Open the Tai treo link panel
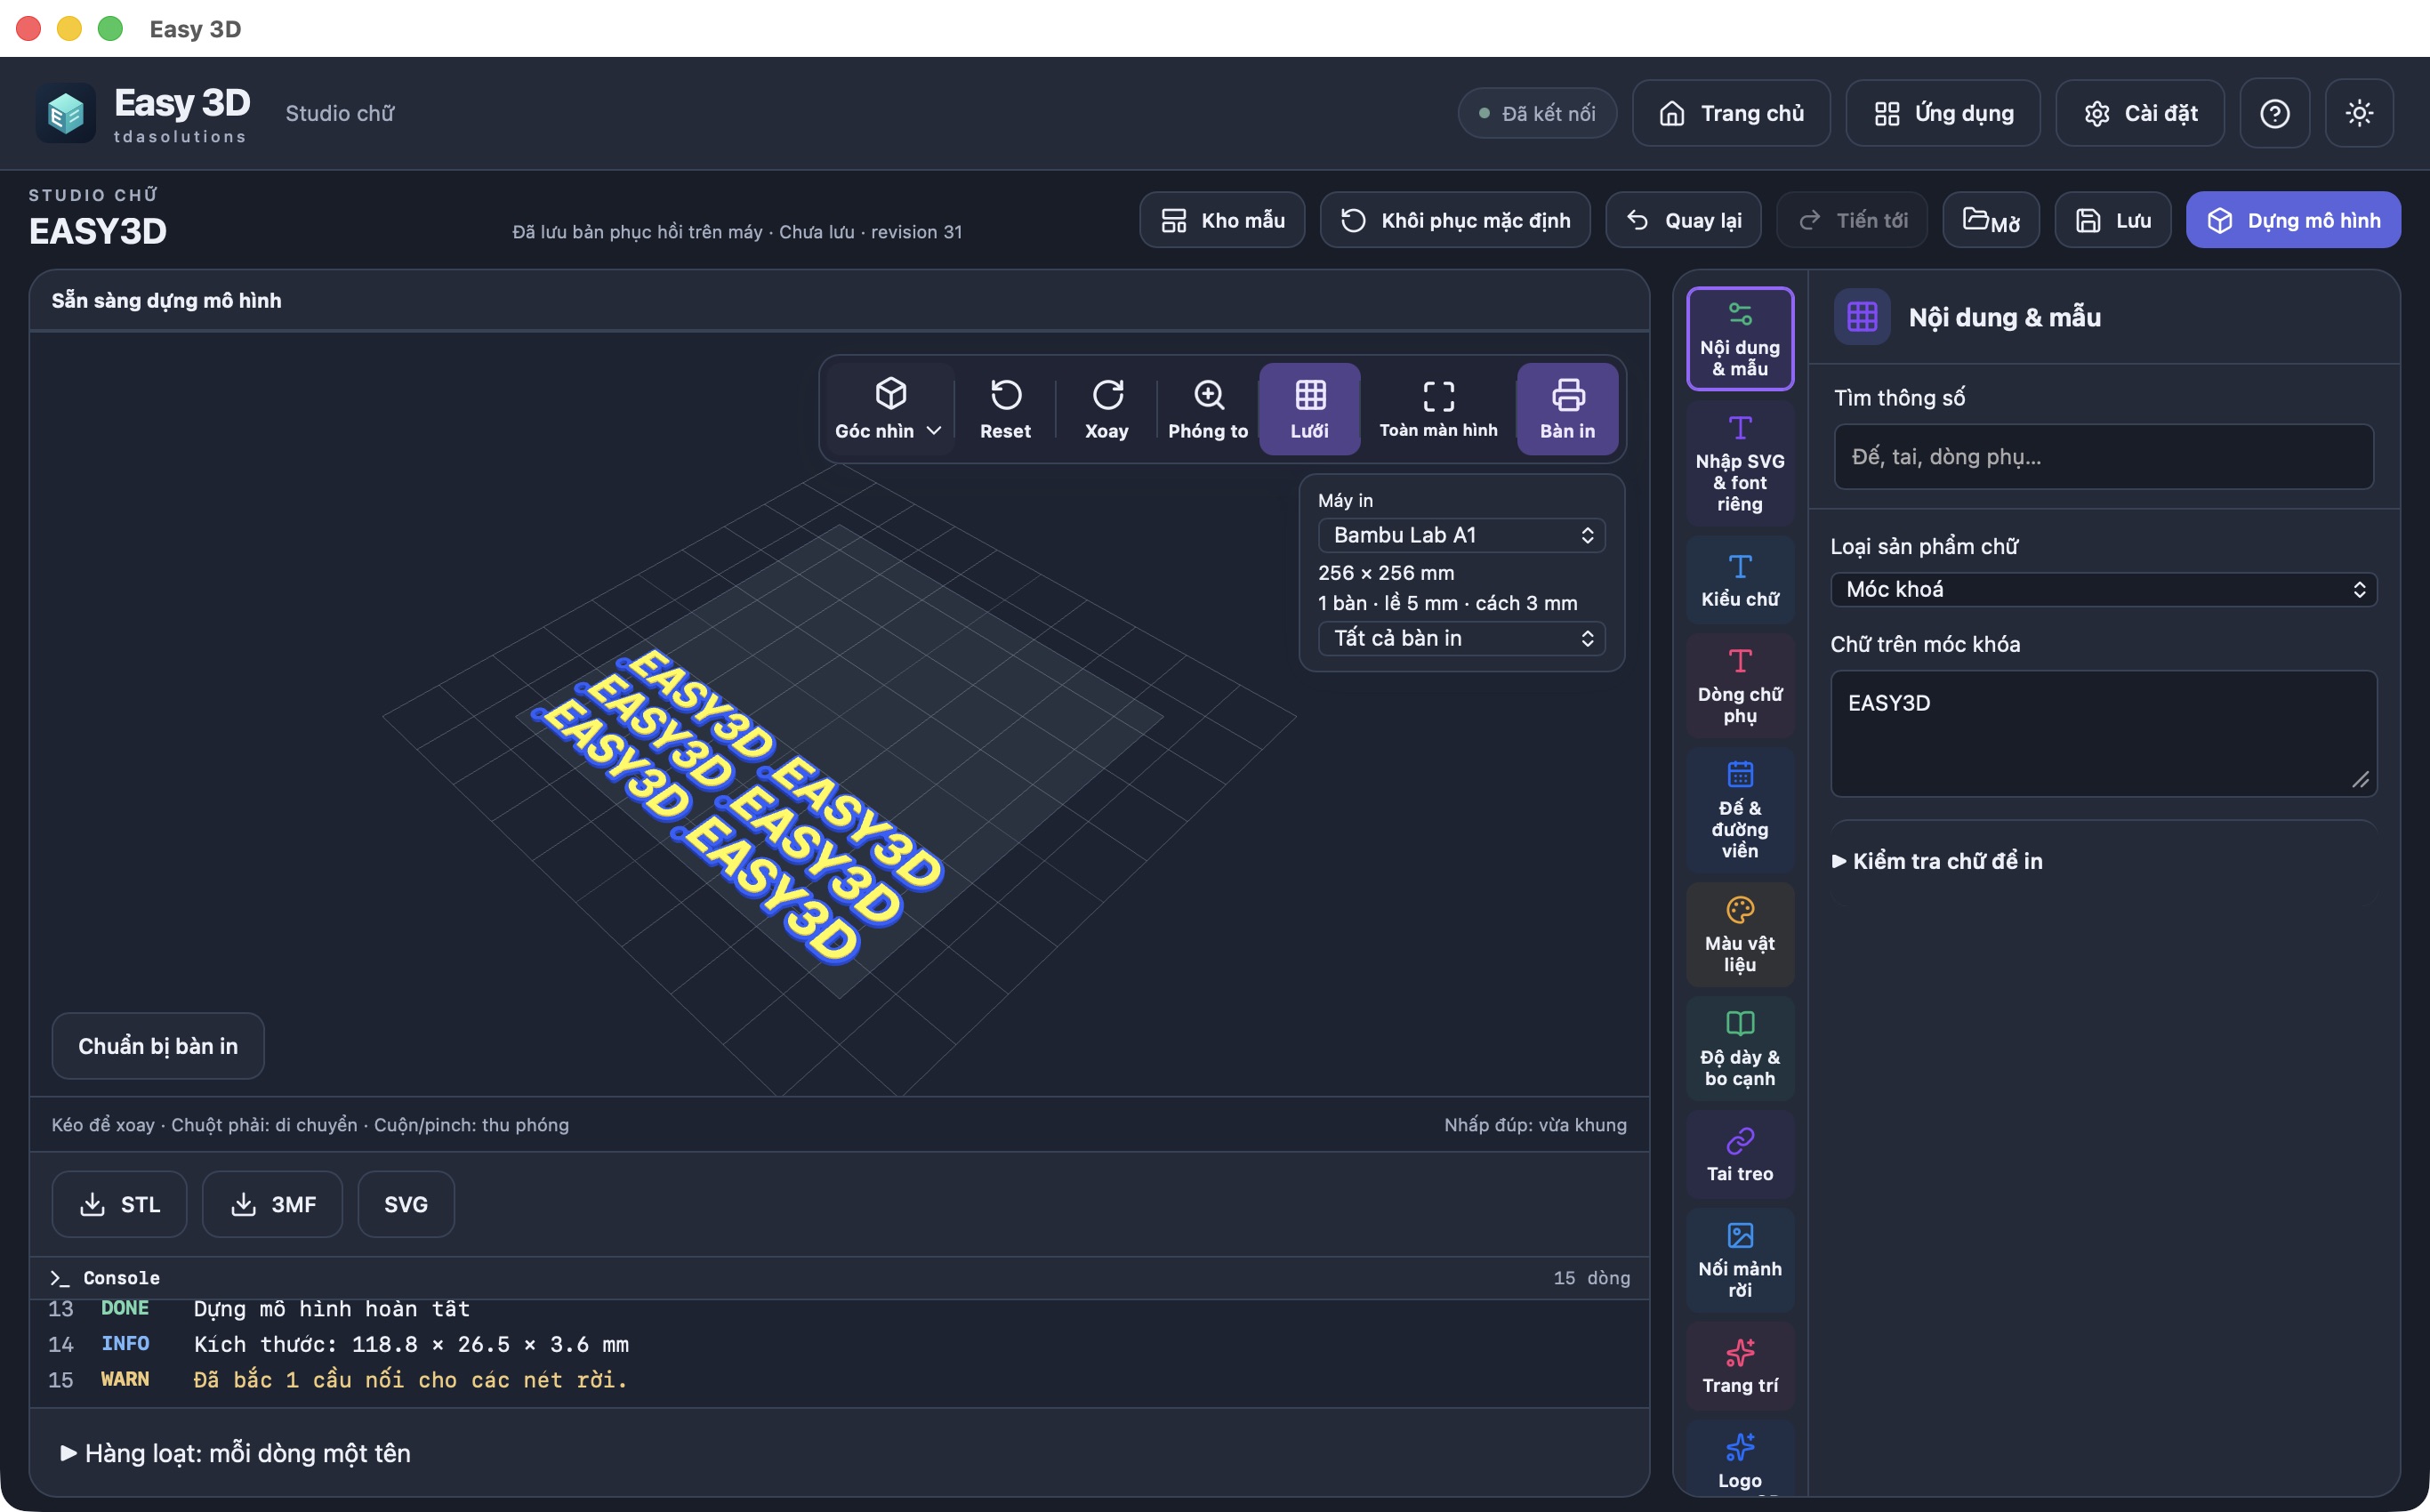The height and width of the screenshot is (1512, 2430). click(1739, 1155)
